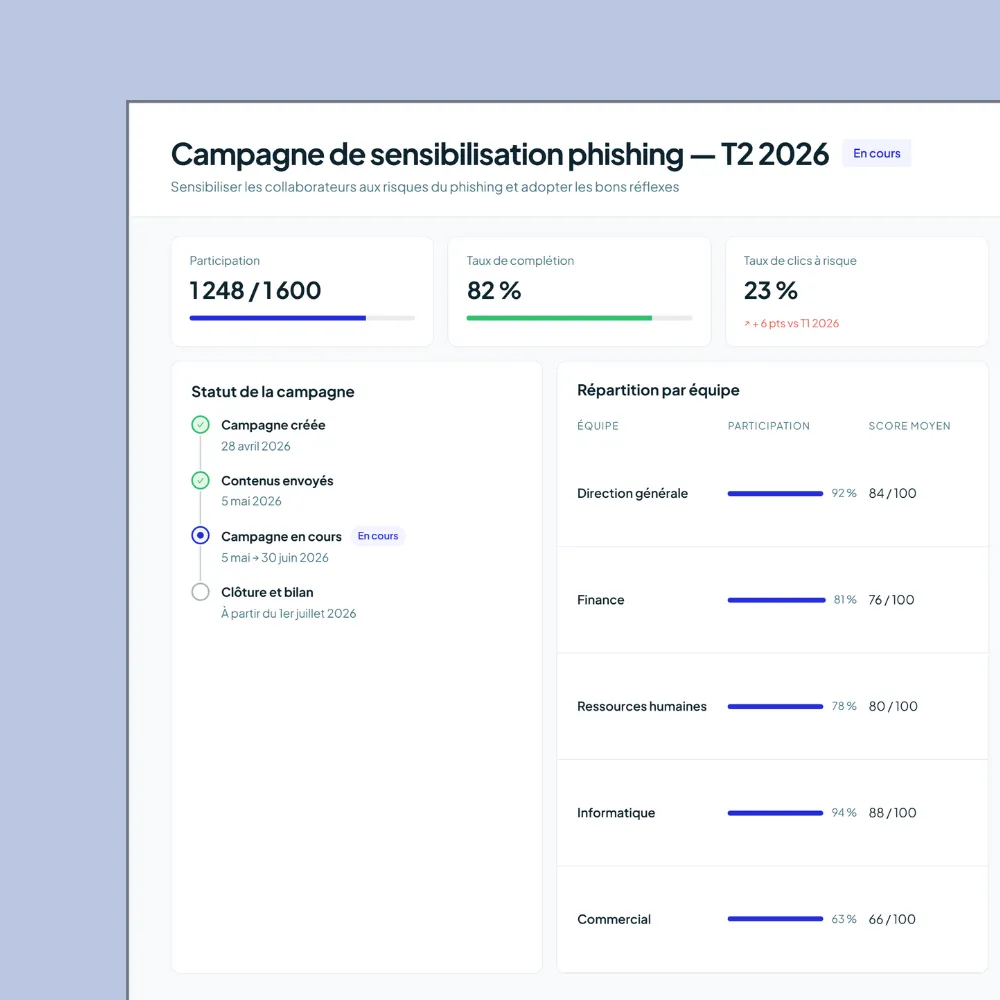Click the 1 248 / 1 600 participation figure
The image size is (1000, 1000).
255,291
